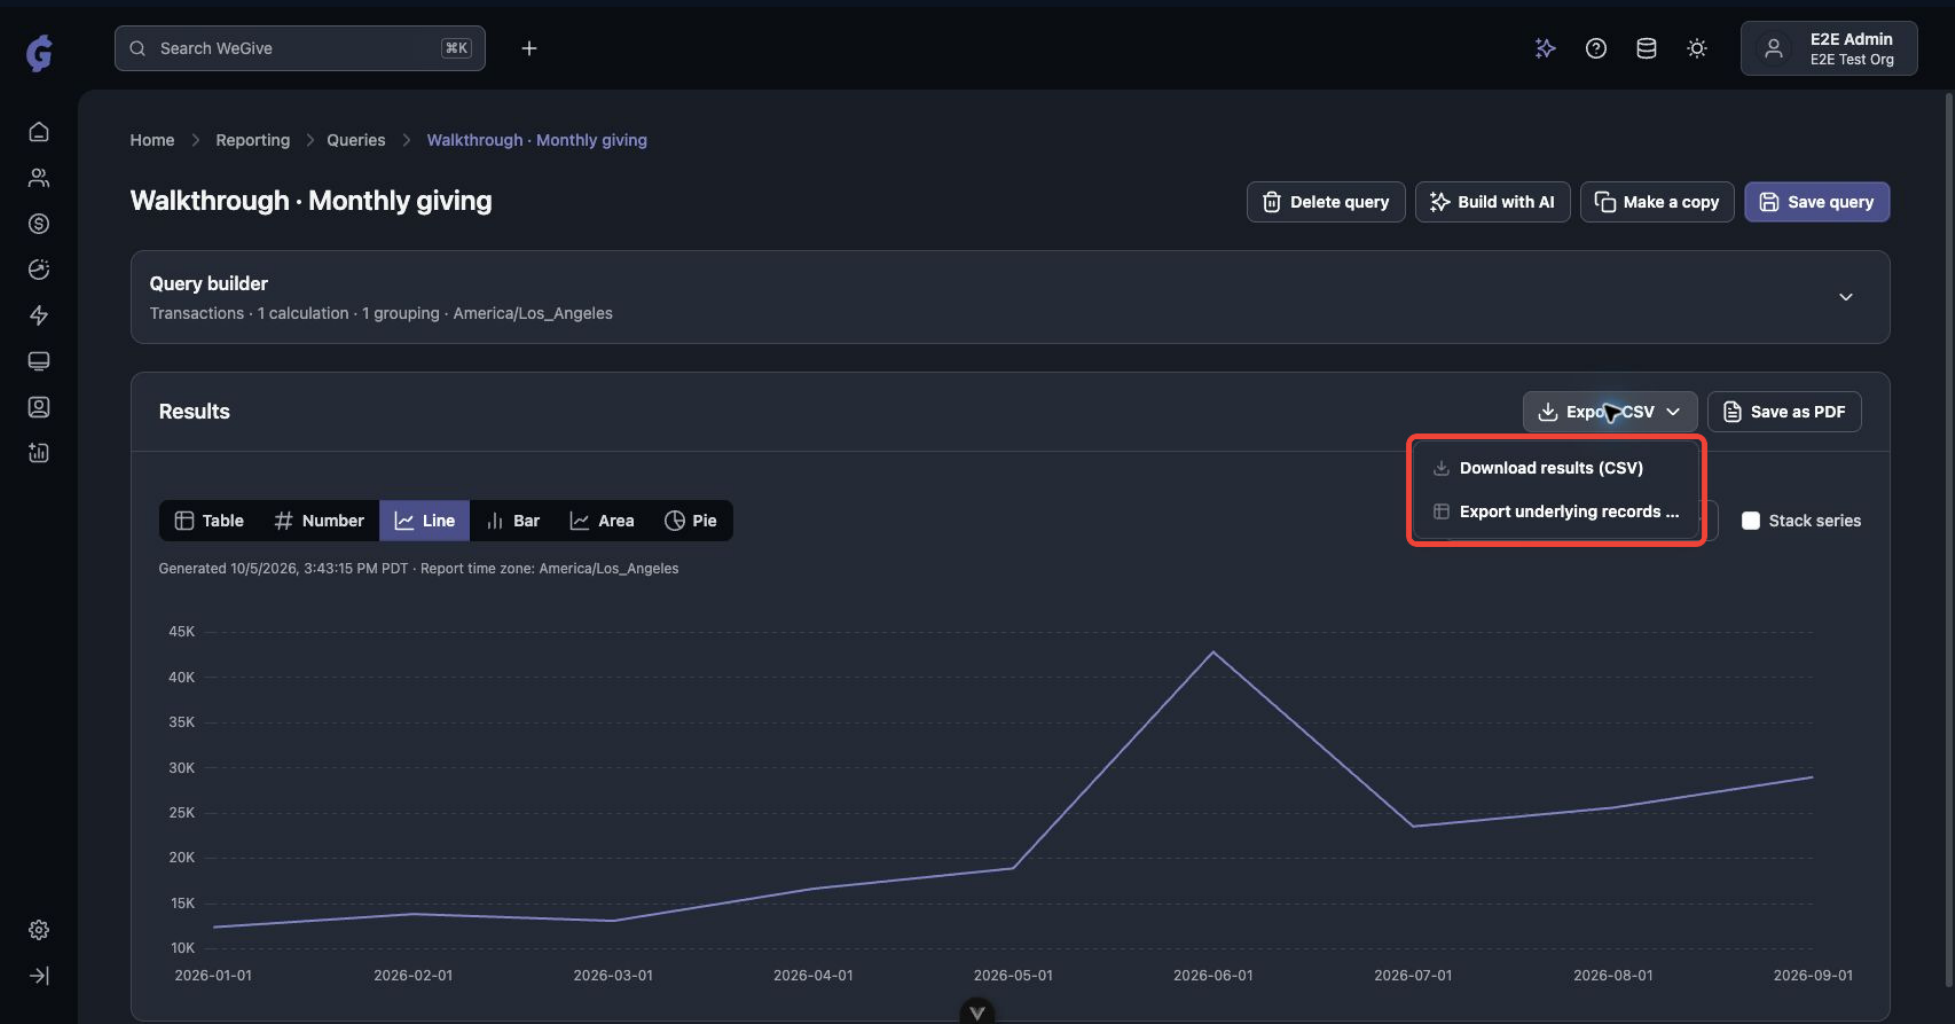Choose Export underlying records option
This screenshot has height=1024, width=1955.
coord(1557,512)
